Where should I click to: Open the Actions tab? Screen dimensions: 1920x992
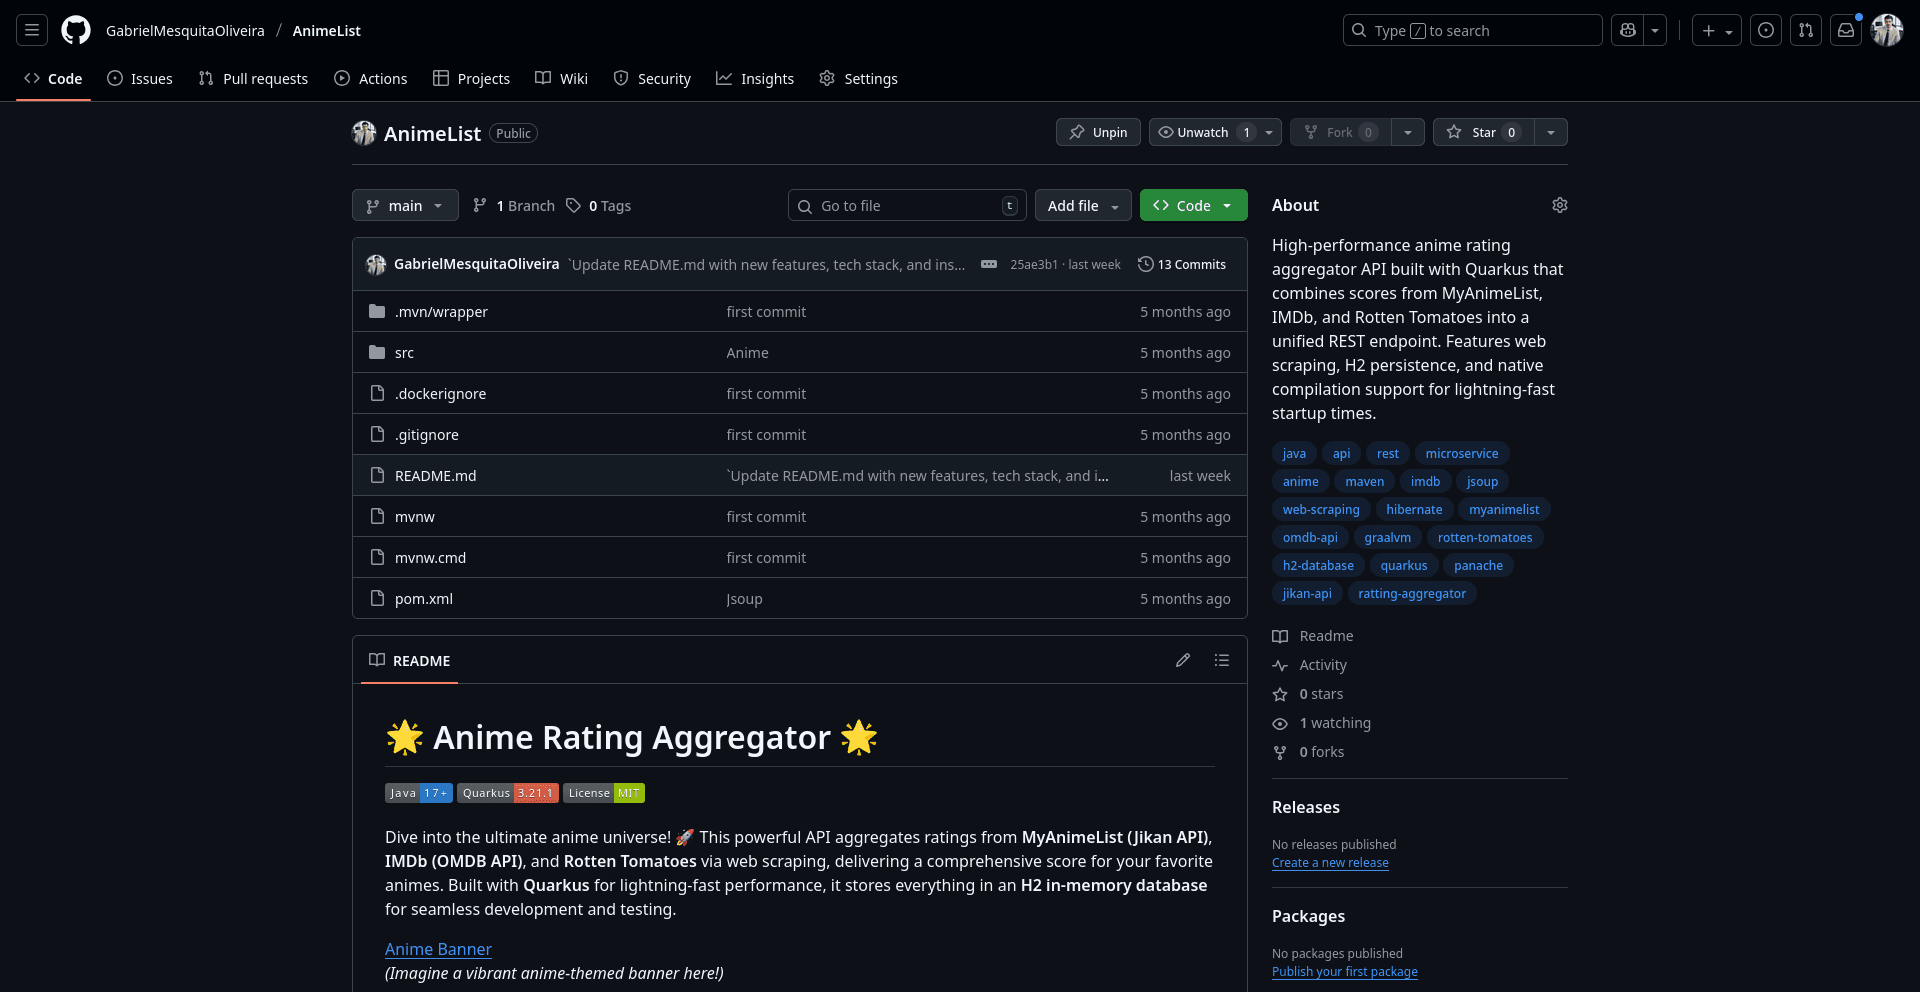point(371,79)
